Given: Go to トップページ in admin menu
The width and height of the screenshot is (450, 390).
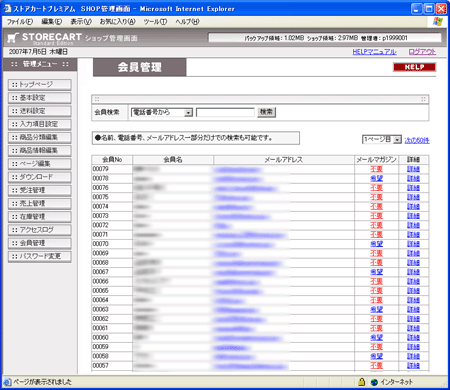Looking at the screenshot, I should [x=40, y=85].
